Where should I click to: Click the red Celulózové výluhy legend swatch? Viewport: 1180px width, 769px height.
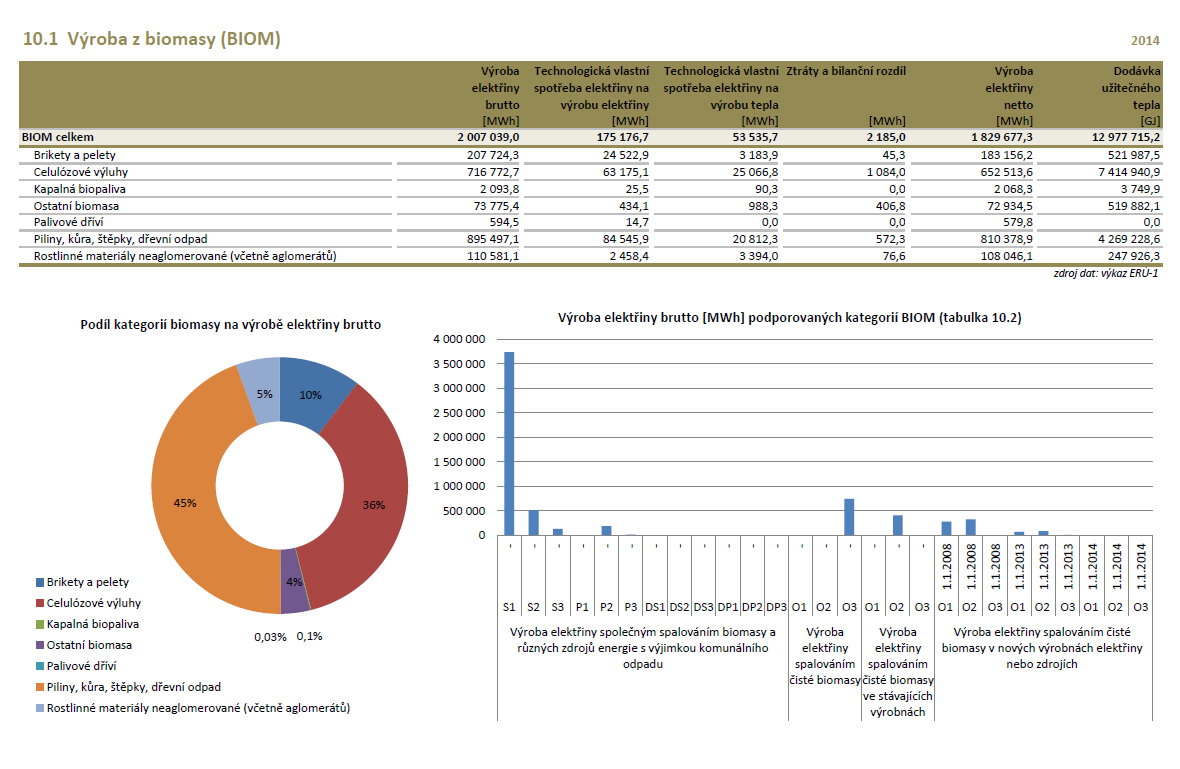point(39,603)
